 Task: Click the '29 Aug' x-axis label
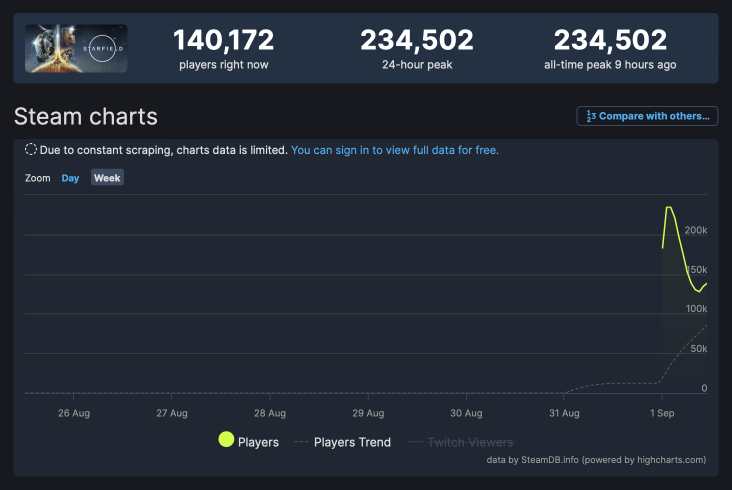(368, 413)
